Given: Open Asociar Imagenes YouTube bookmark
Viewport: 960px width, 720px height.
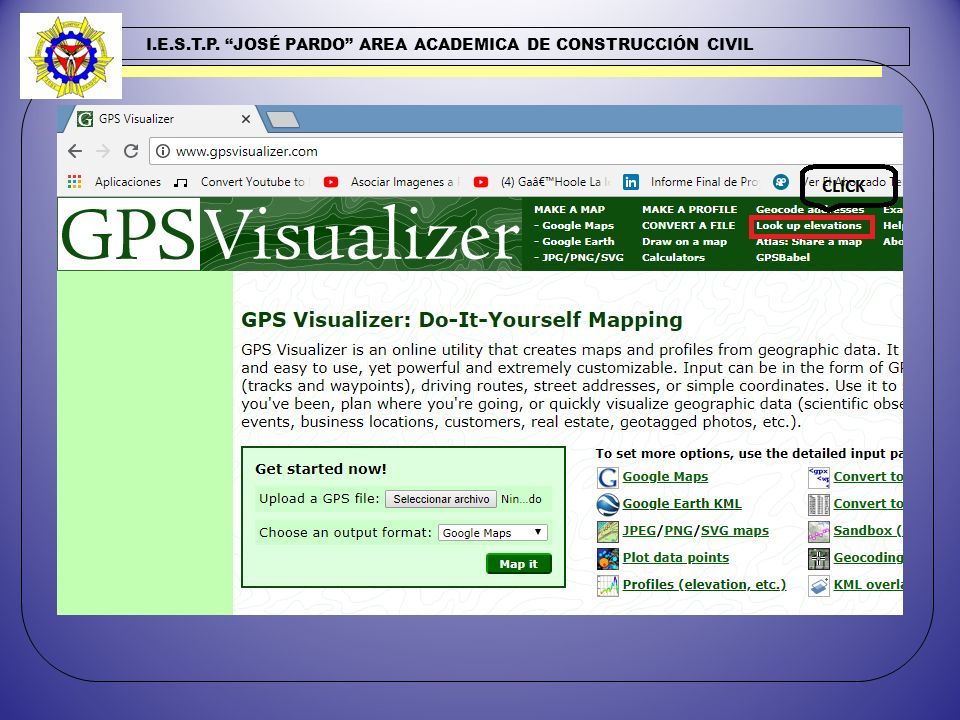Looking at the screenshot, I should [x=392, y=182].
